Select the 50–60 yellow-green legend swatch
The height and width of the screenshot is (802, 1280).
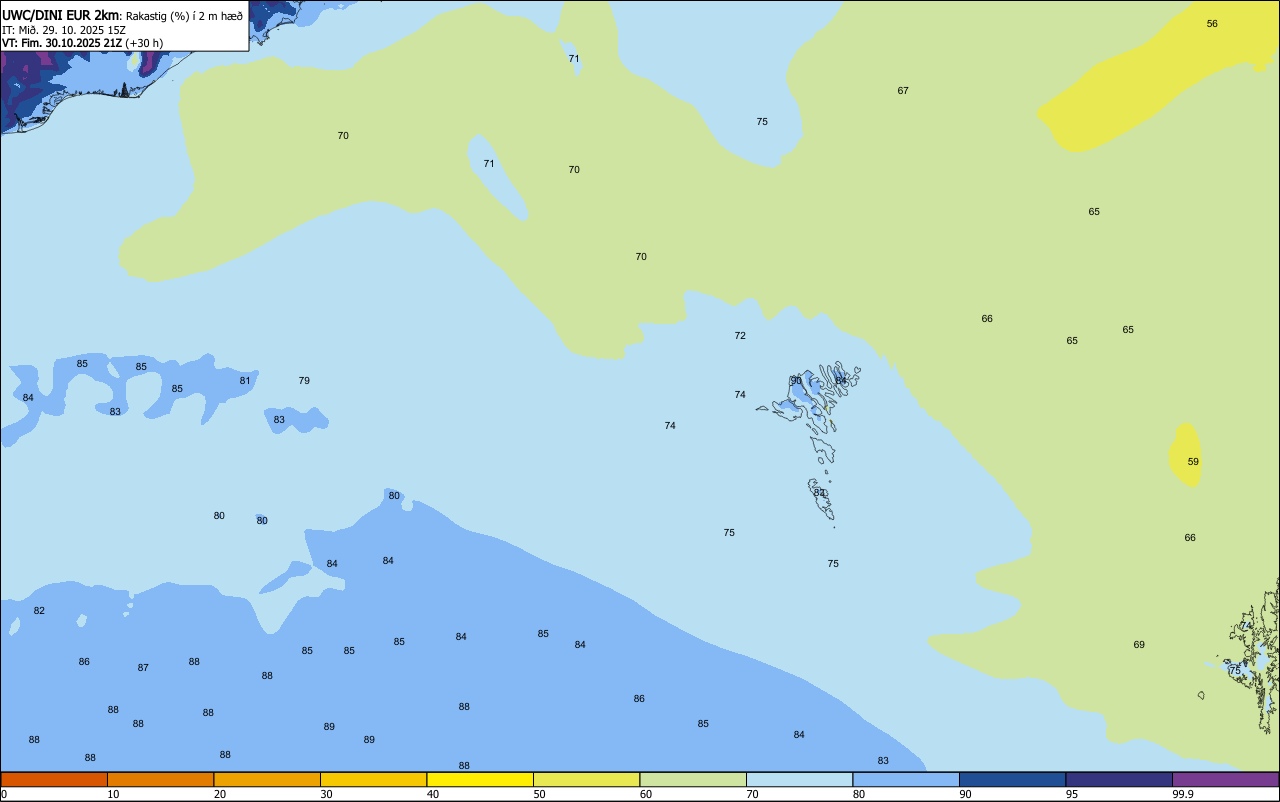(x=586, y=779)
